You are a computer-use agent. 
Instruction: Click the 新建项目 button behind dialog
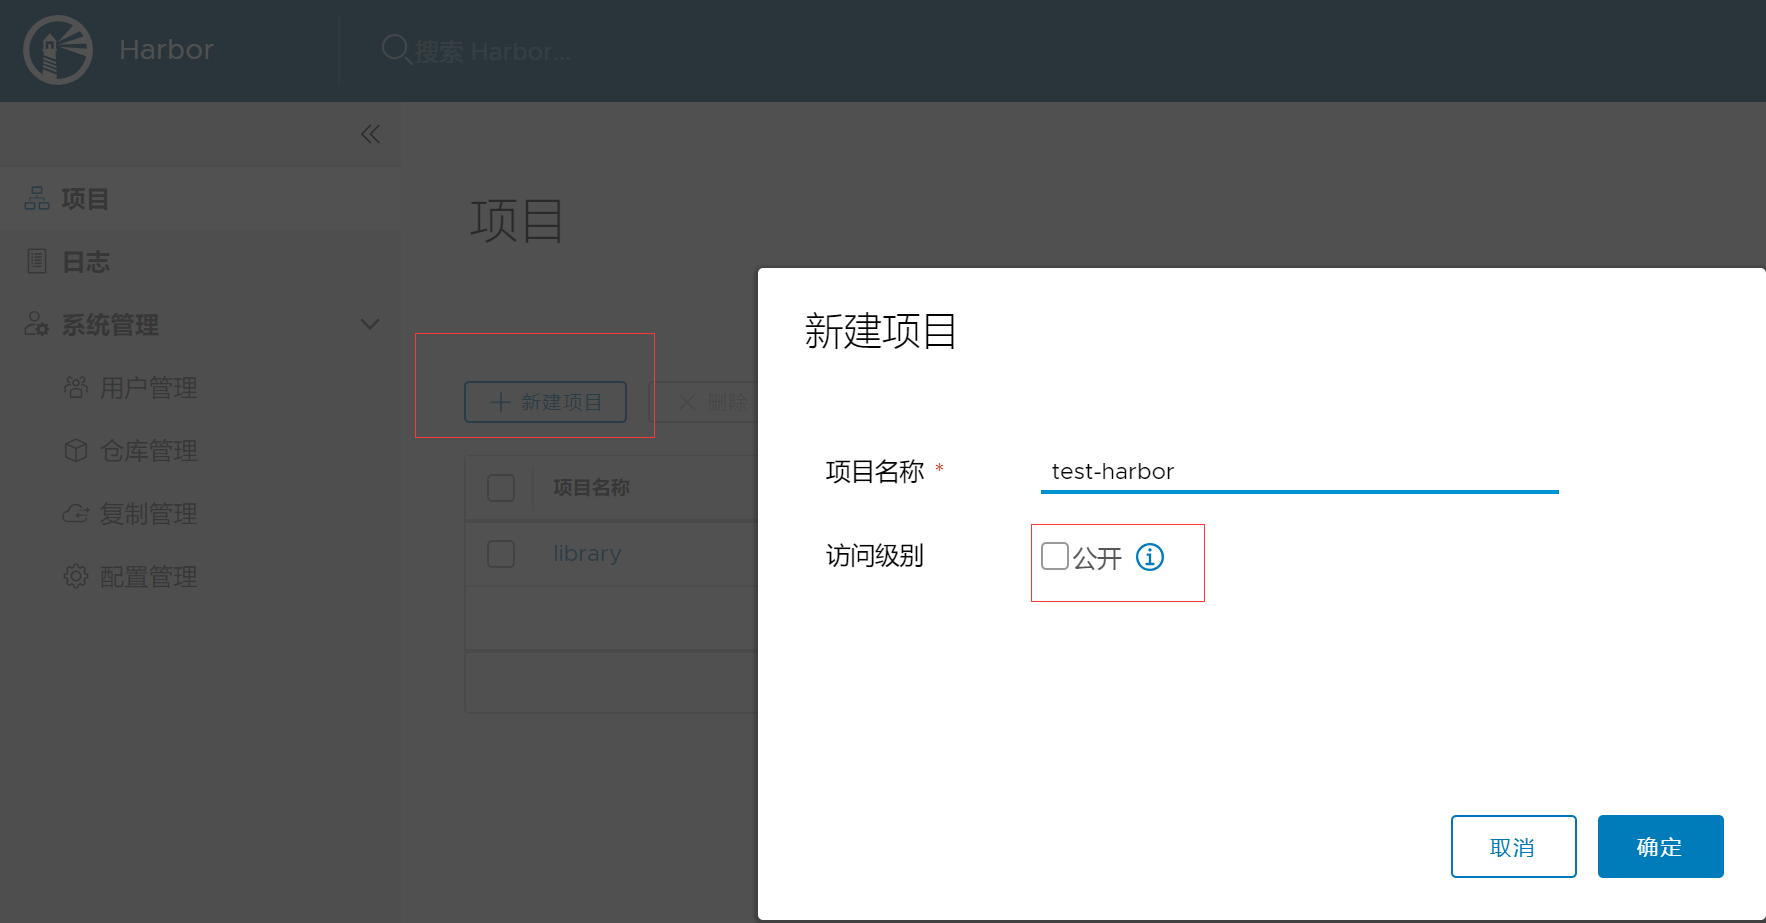point(545,402)
